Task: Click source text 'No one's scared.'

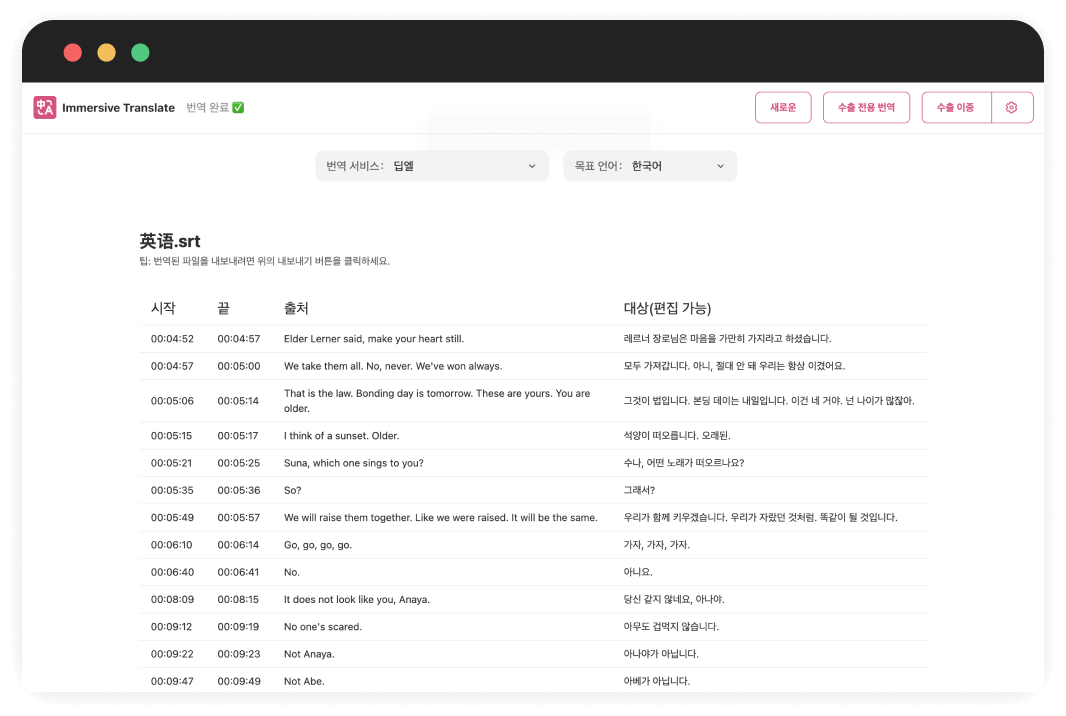Action: click(x=323, y=626)
